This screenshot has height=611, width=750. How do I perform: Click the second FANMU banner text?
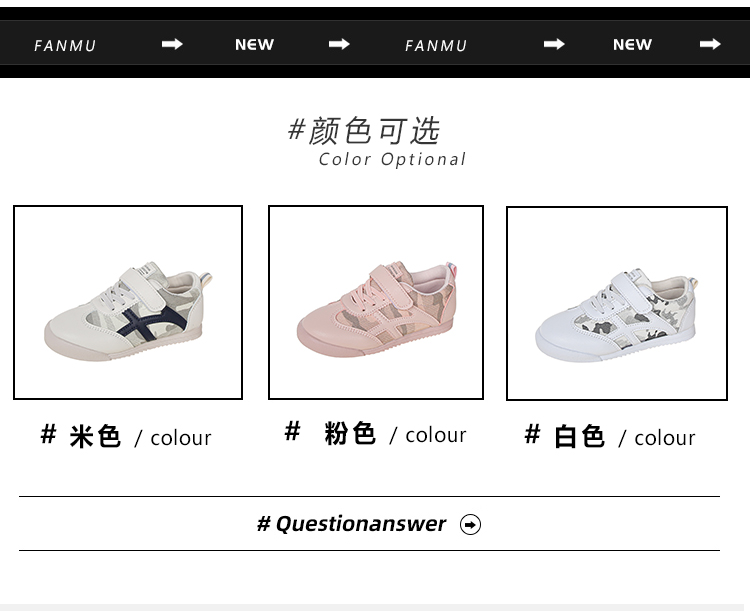coord(436,45)
